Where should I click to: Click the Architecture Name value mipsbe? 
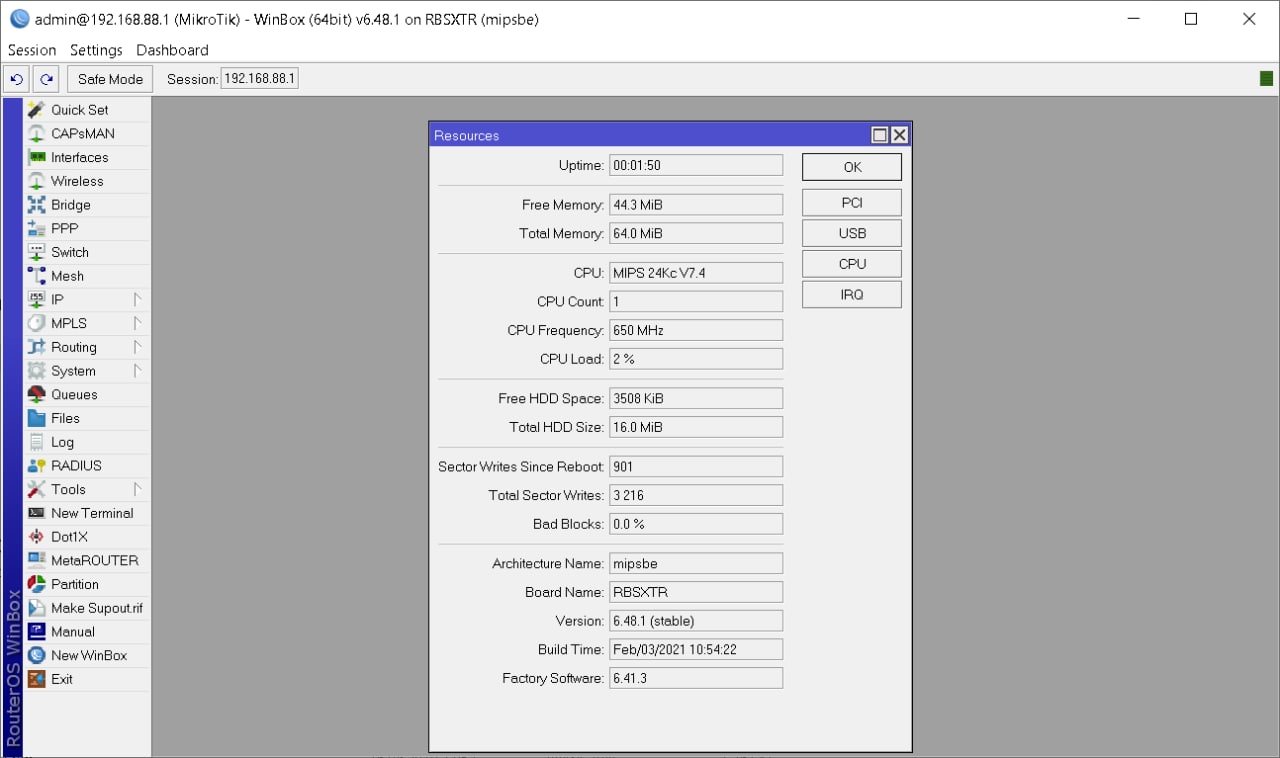coord(696,563)
